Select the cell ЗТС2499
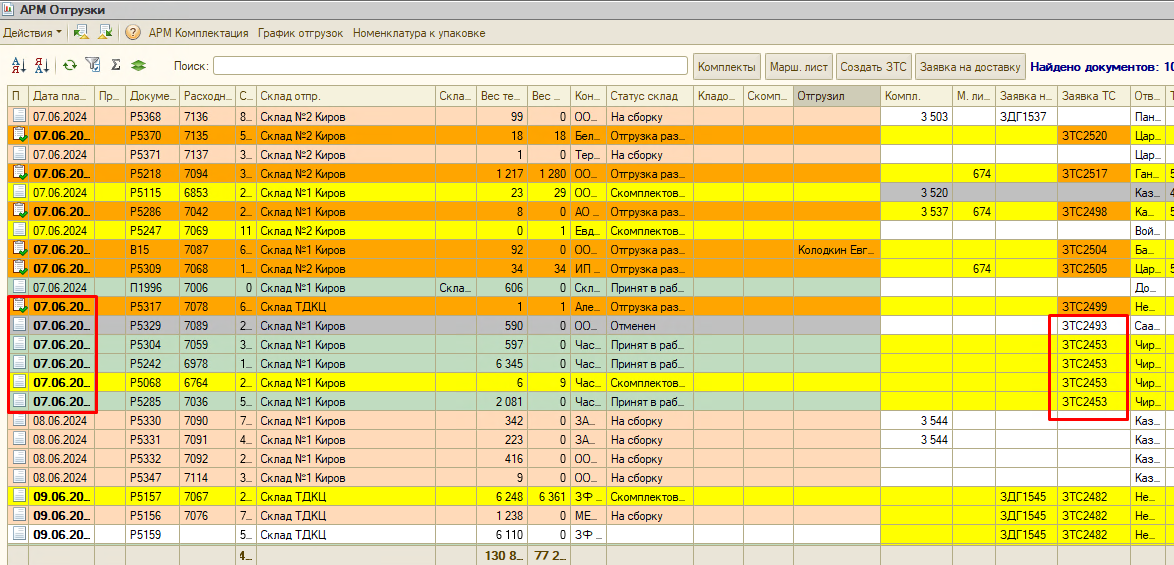 1095,306
